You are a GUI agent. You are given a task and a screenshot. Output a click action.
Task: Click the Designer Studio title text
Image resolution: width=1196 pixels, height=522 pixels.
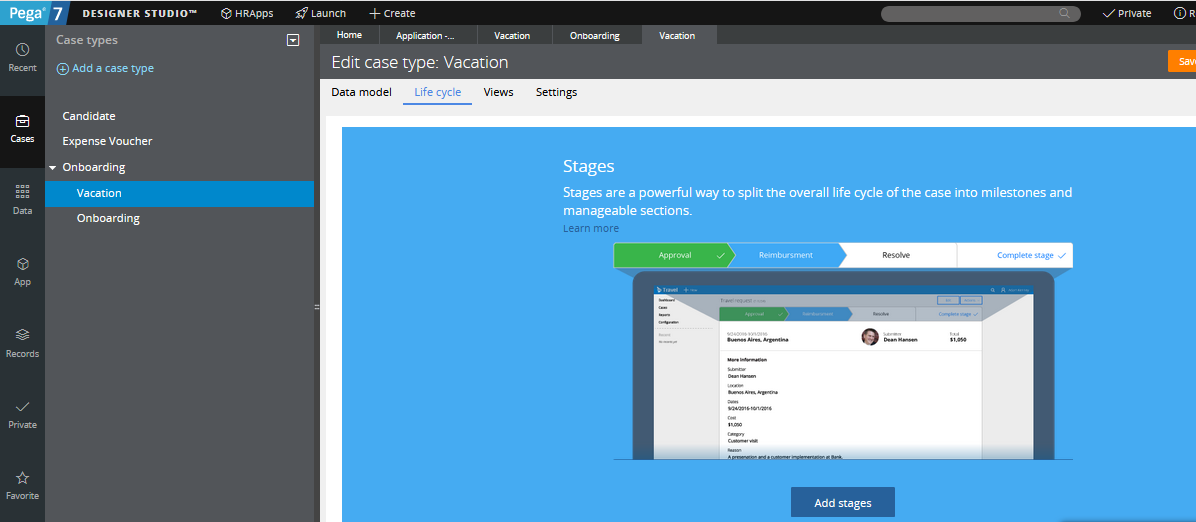(141, 13)
